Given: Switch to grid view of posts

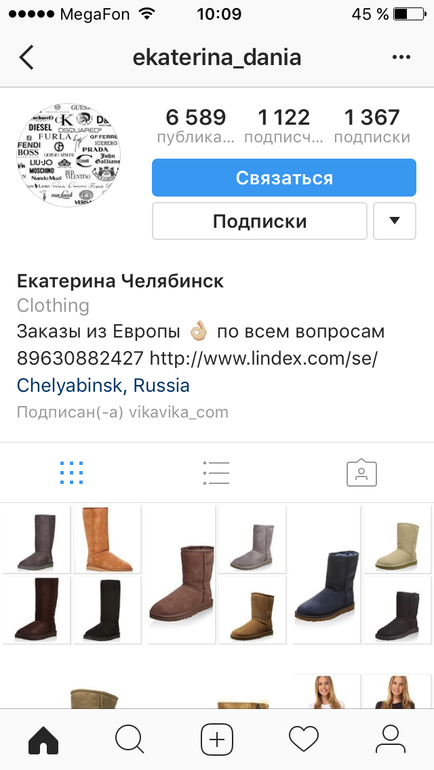Looking at the screenshot, I should pos(72,473).
